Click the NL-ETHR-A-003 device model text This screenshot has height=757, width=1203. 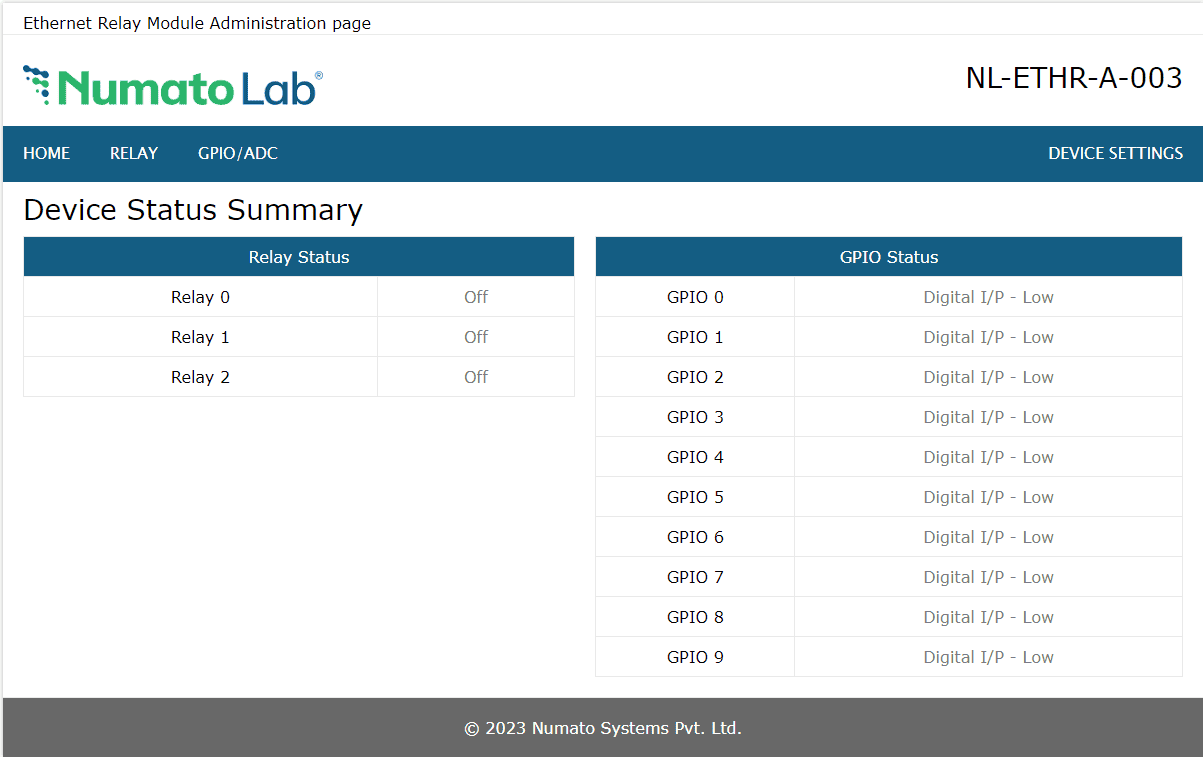click(1074, 78)
